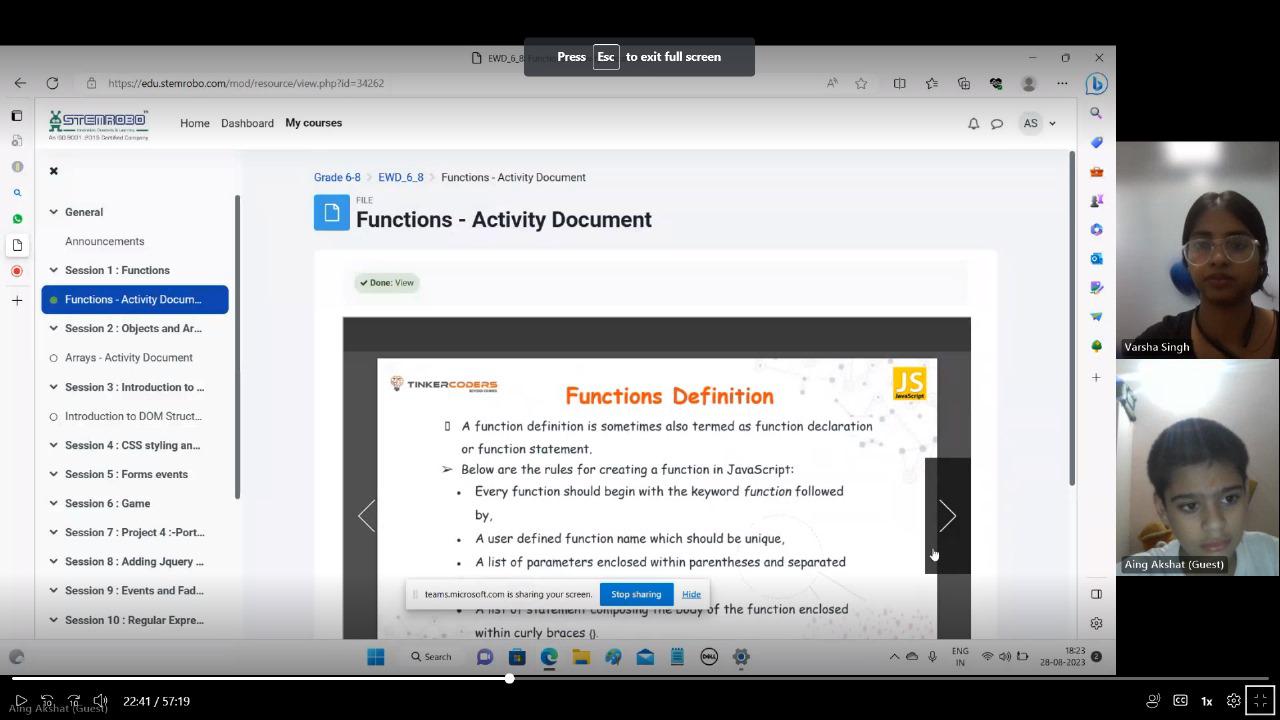Image resolution: width=1280 pixels, height=720 pixels.
Task: Open Home in top navigation
Action: point(195,123)
